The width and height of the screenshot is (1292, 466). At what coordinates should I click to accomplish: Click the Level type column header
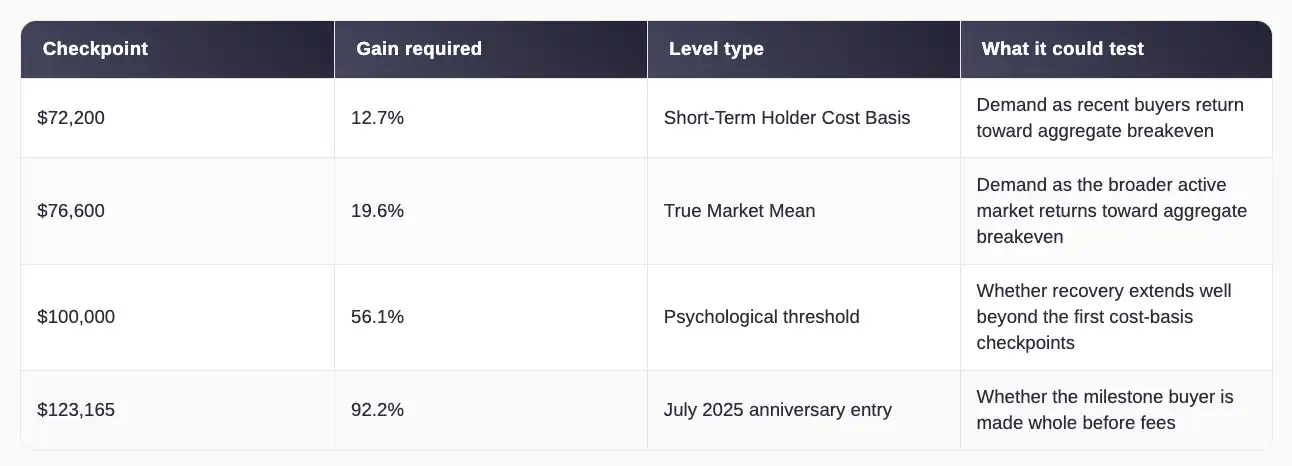click(804, 49)
